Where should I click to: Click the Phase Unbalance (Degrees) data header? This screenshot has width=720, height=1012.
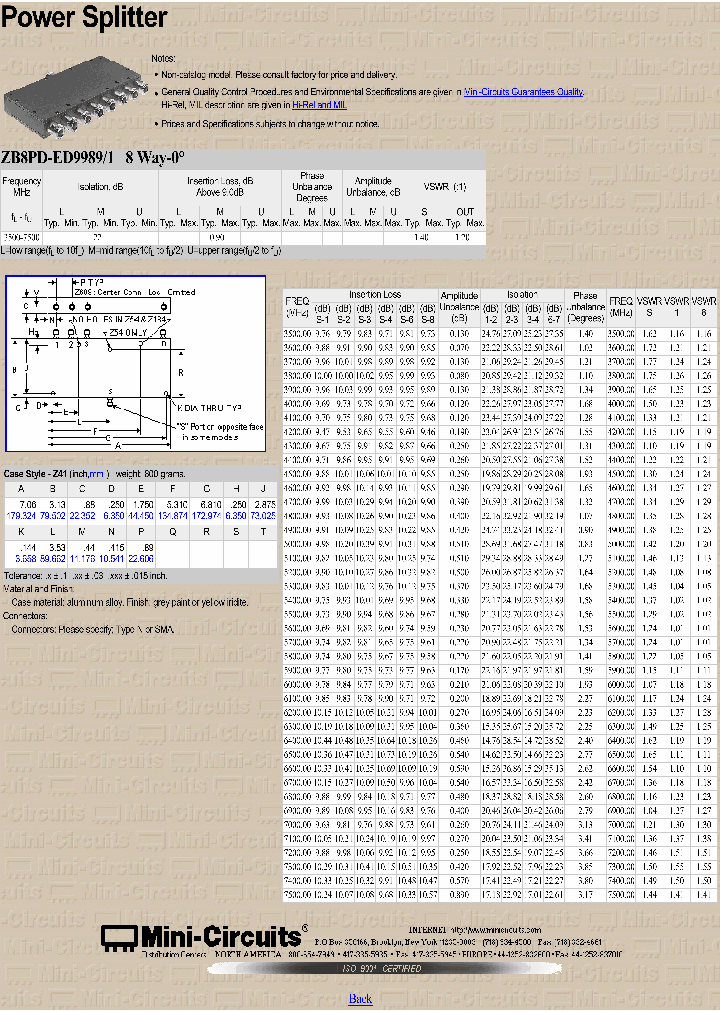(x=585, y=307)
